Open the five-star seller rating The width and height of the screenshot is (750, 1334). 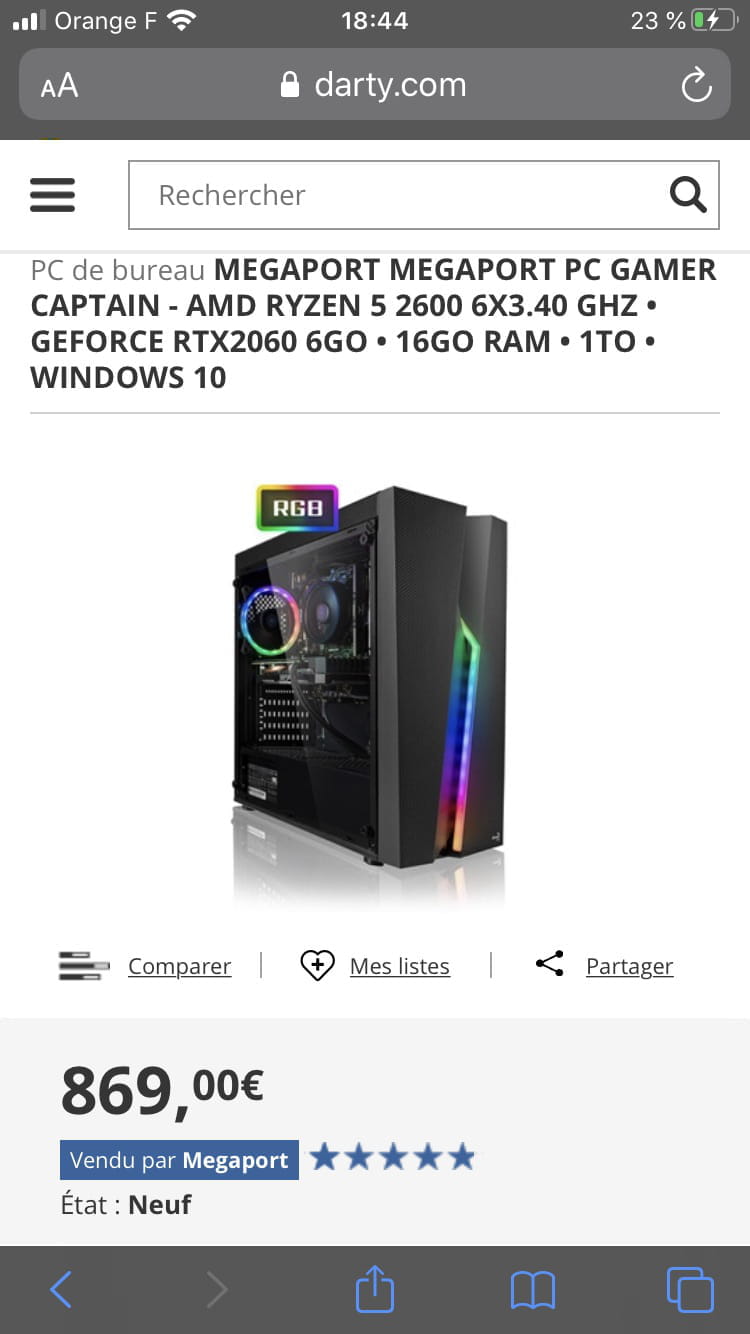click(x=392, y=1158)
